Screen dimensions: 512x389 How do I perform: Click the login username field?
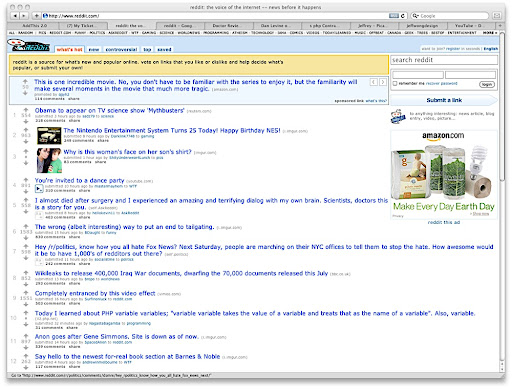click(418, 75)
